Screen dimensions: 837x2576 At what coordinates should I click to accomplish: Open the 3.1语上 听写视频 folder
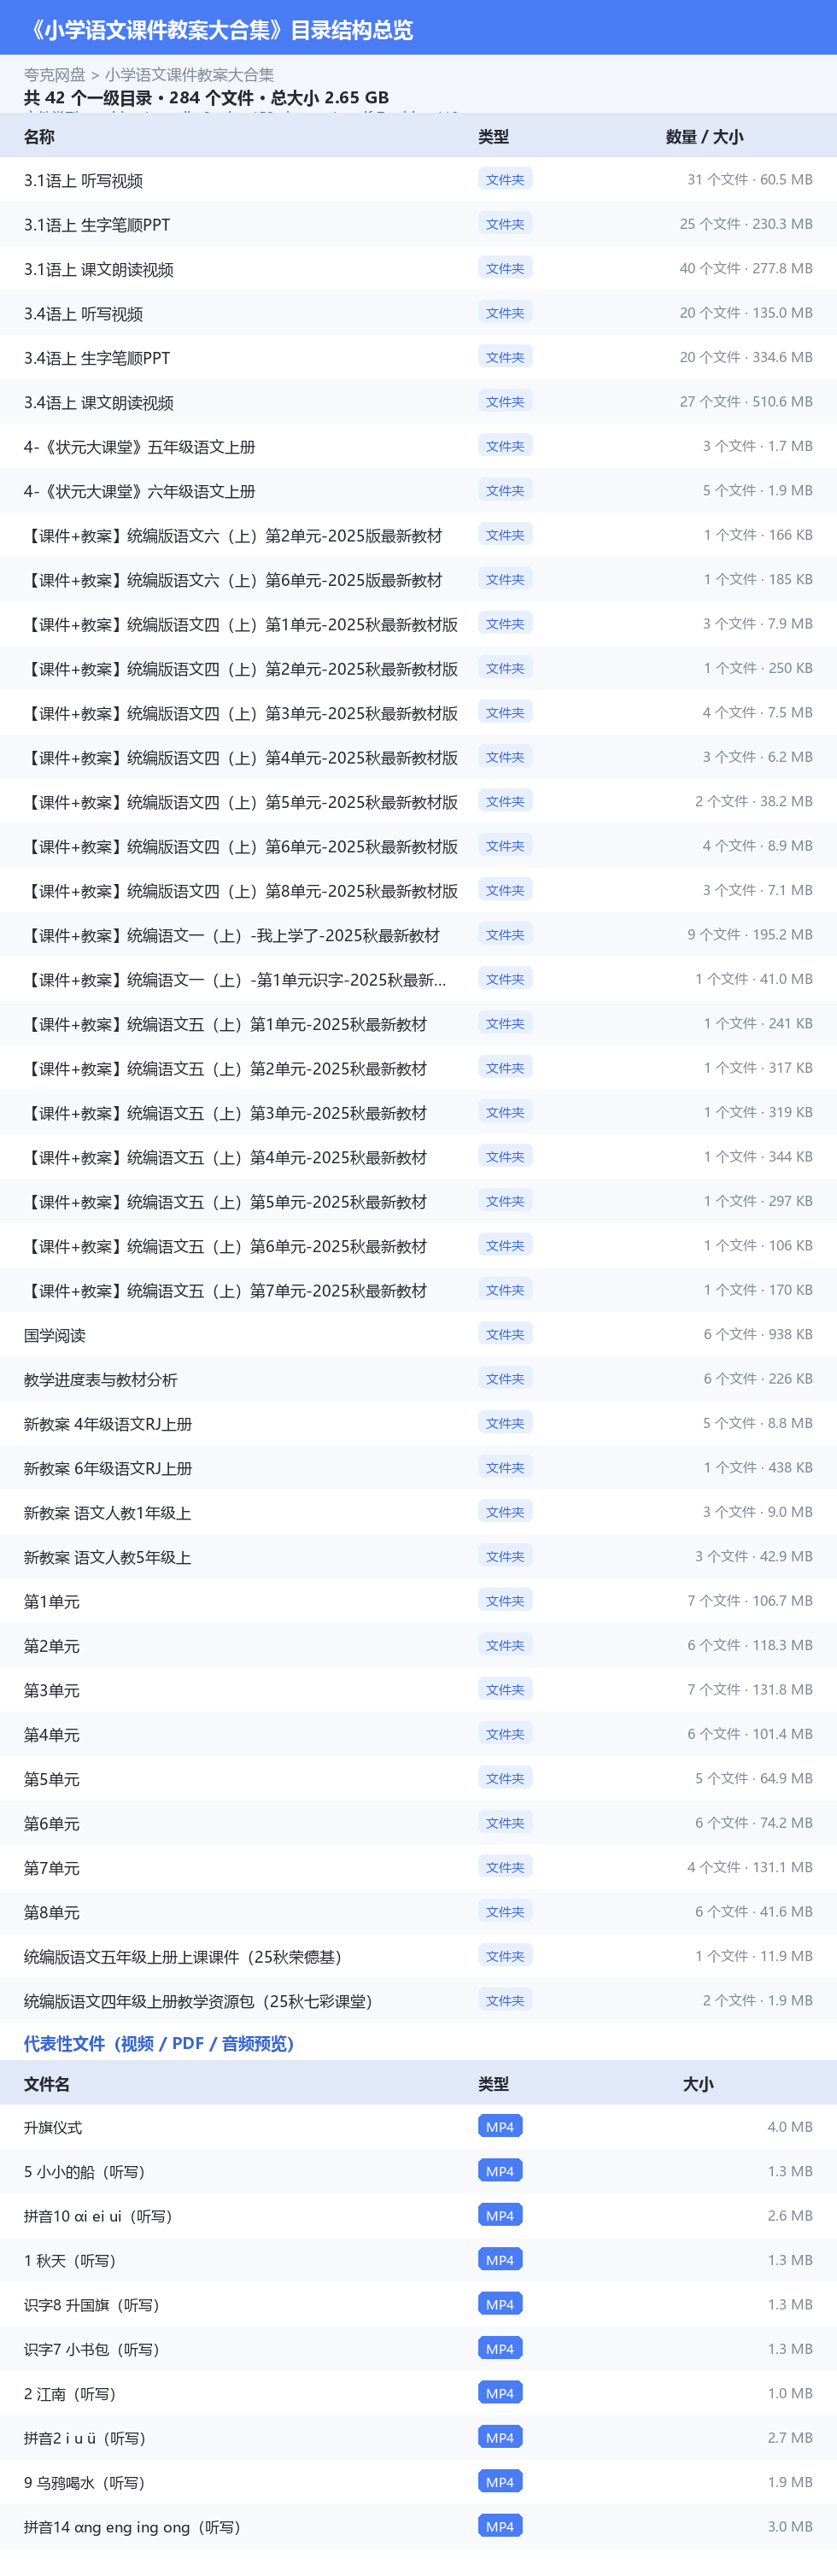[x=418, y=180]
